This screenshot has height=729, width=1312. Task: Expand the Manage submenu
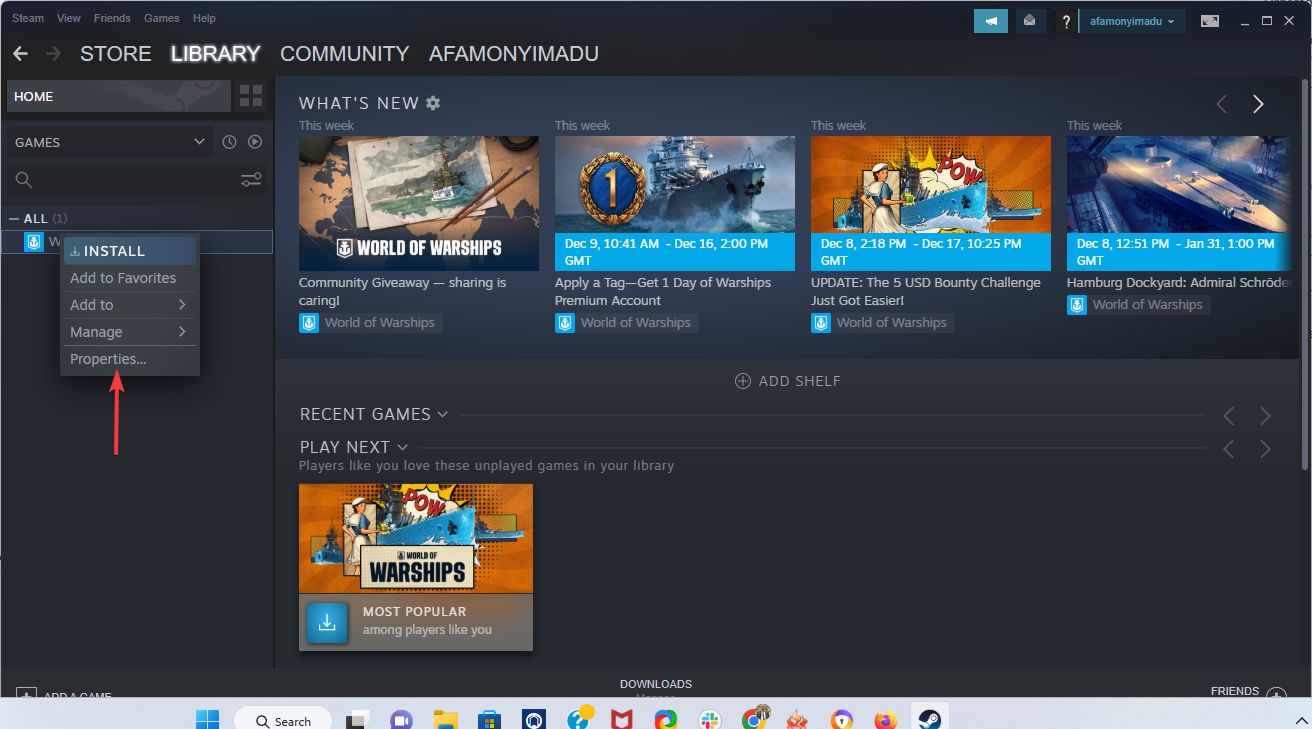[x=129, y=332]
